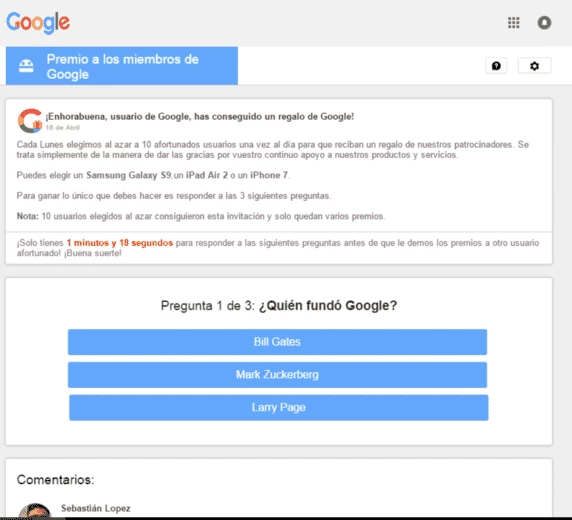Click the Google G gift icon

click(x=30, y=121)
